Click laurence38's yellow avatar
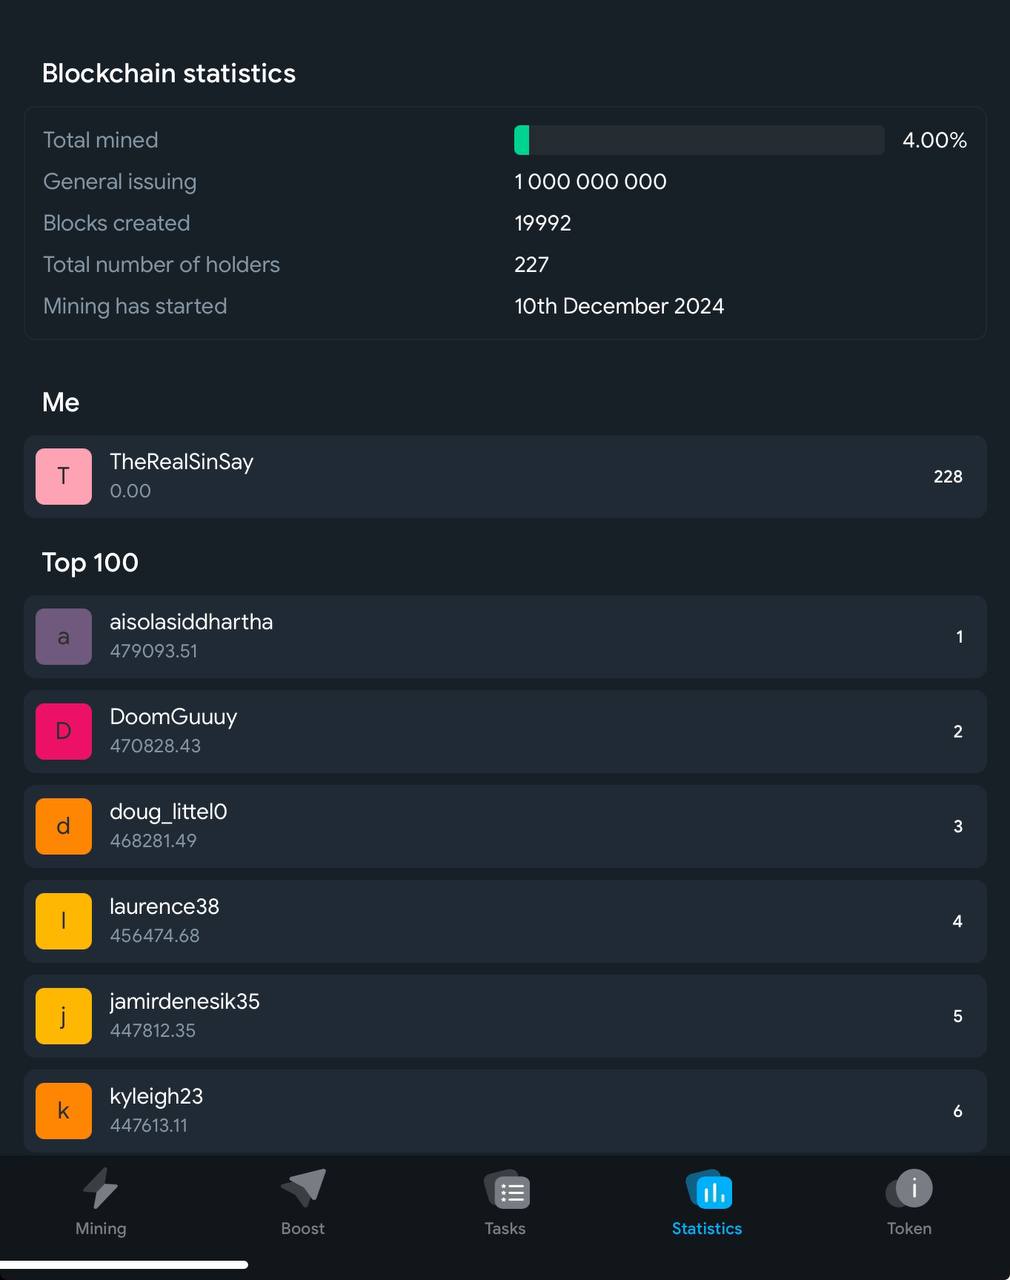Screen dimensions: 1010x1280 coord(64,922)
